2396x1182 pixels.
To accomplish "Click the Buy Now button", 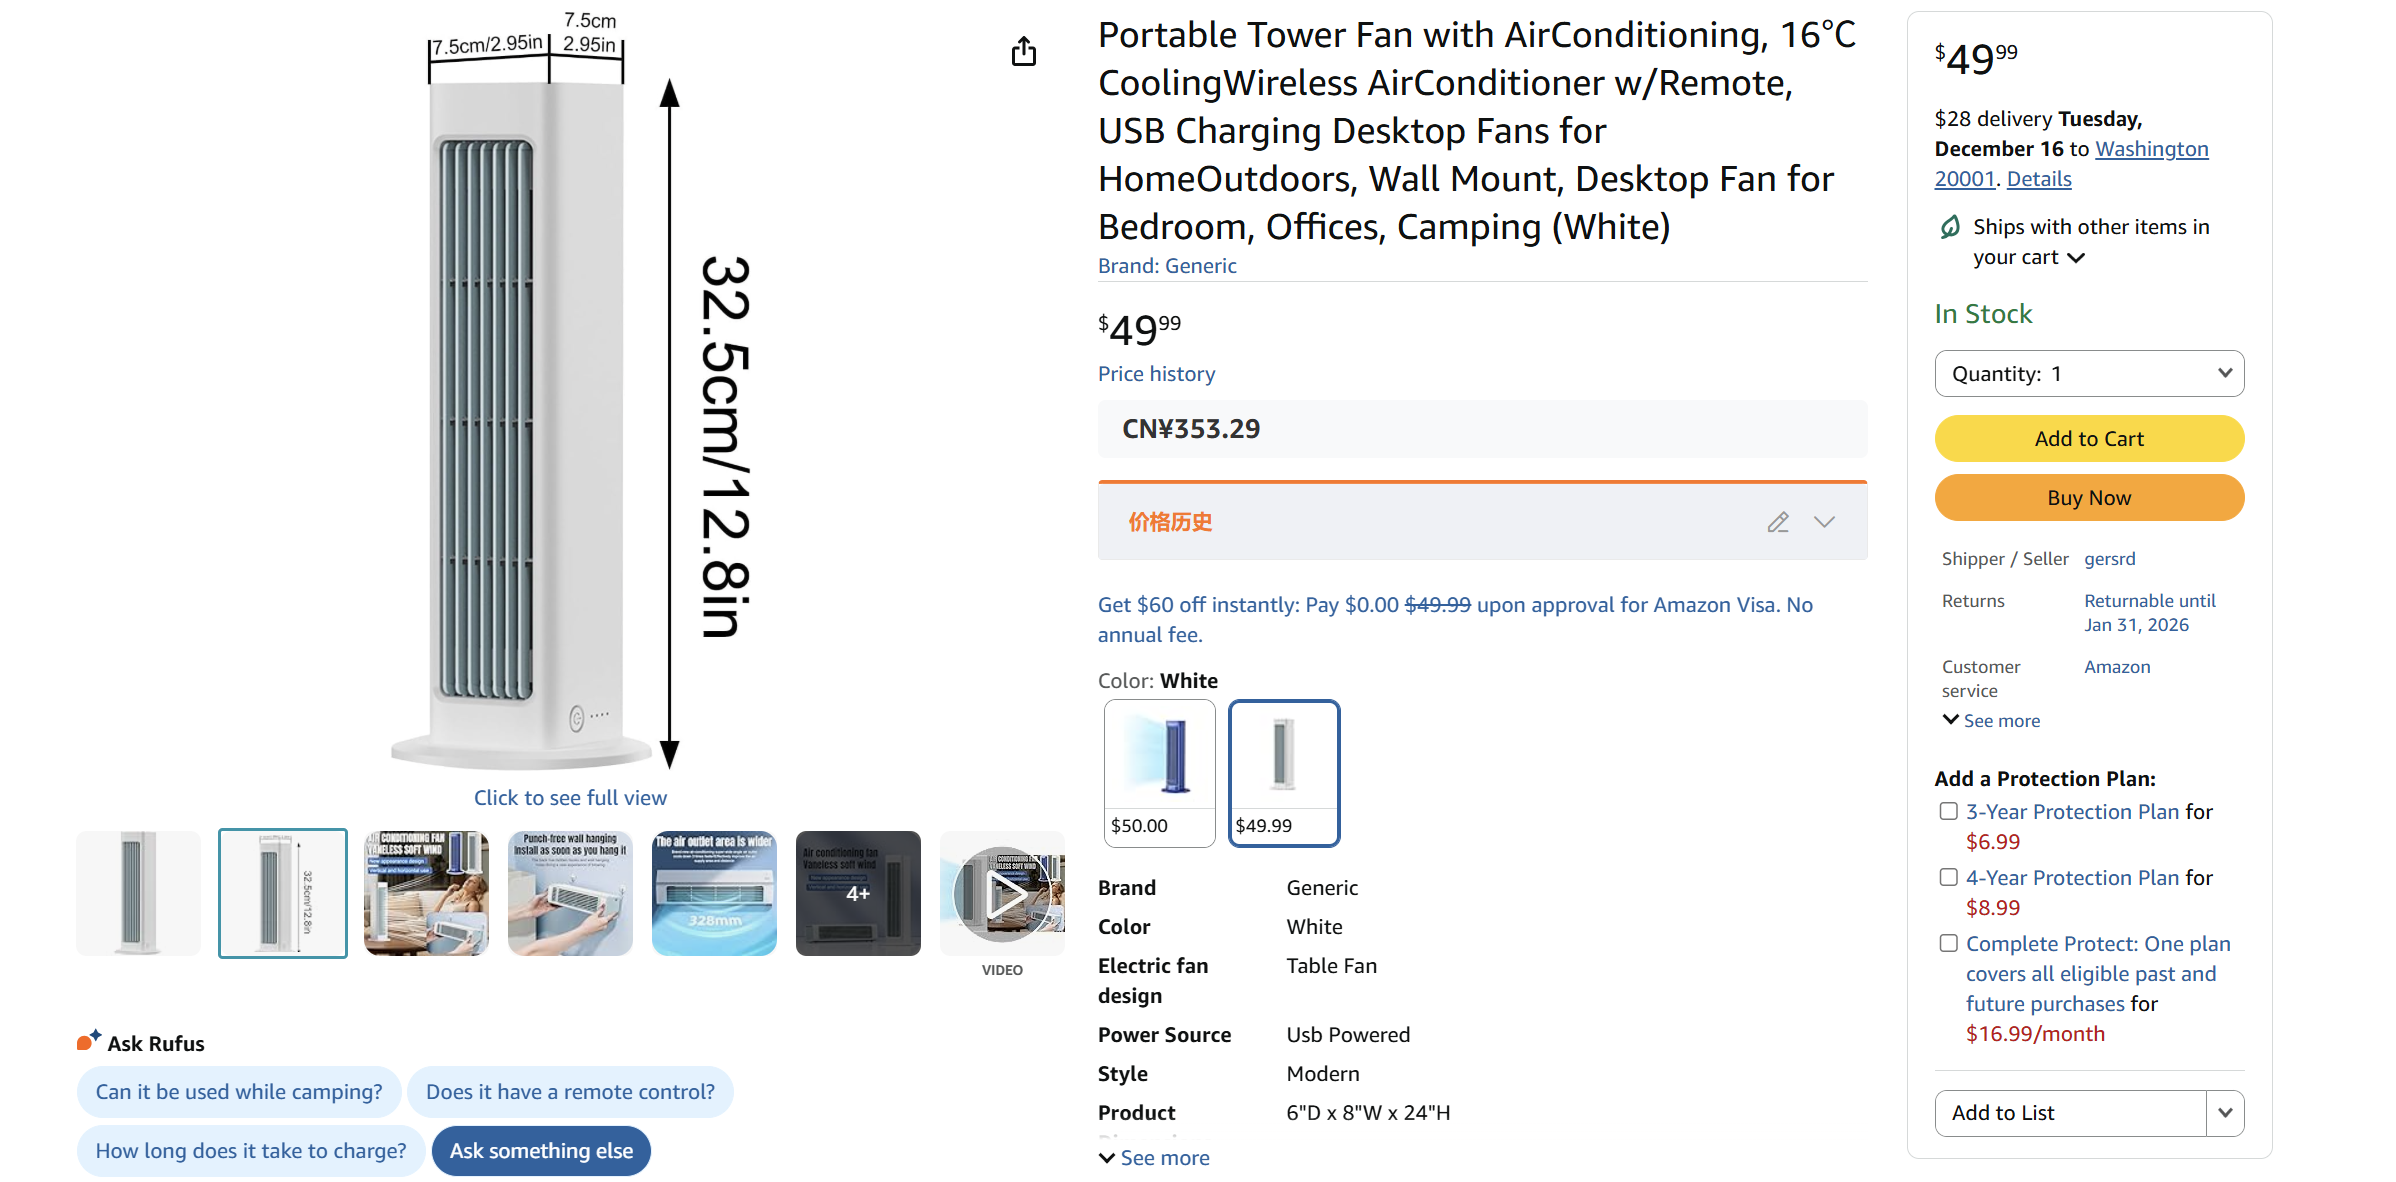I will [2089, 497].
